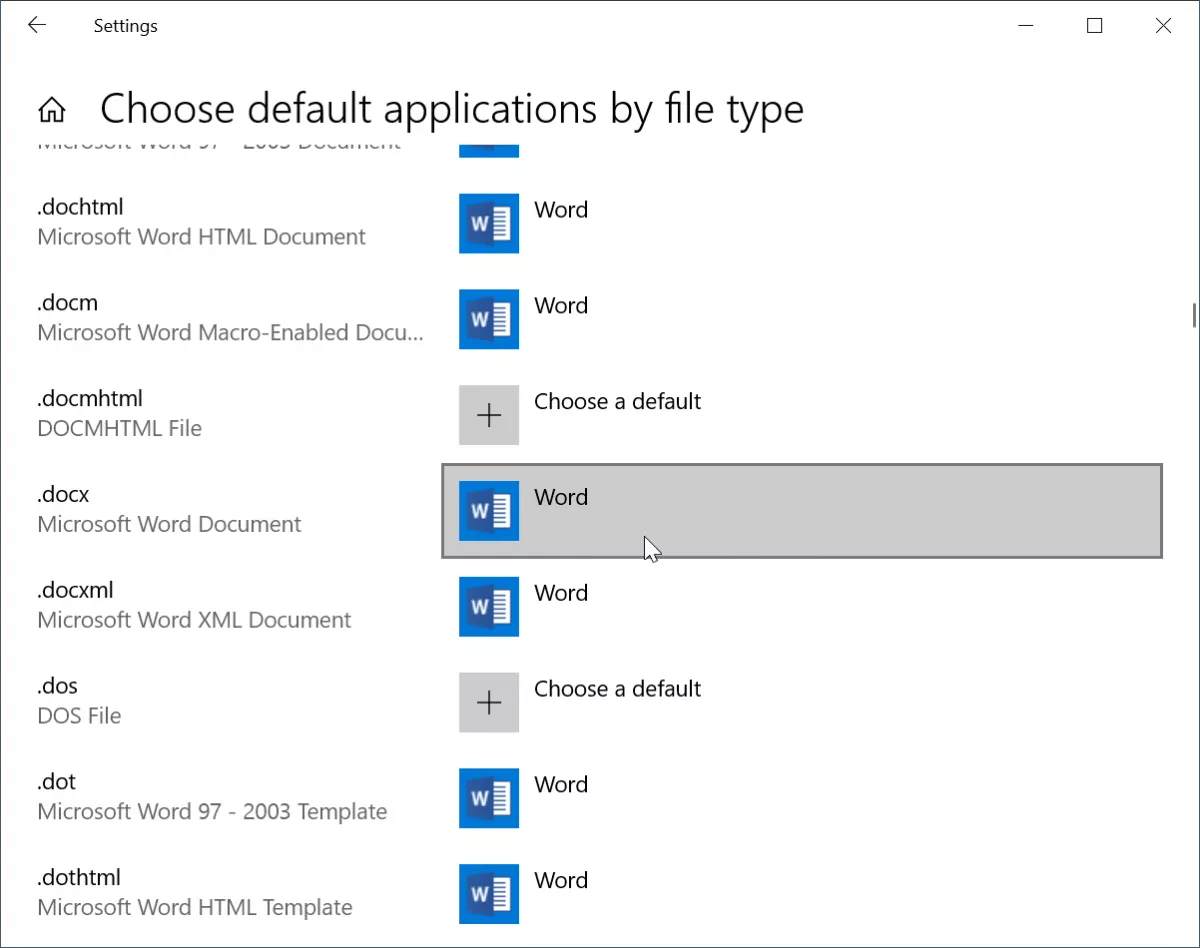This screenshot has height=948, width=1200.
Task: Click the vertical scrollbar thumb
Action: pos(1194,315)
